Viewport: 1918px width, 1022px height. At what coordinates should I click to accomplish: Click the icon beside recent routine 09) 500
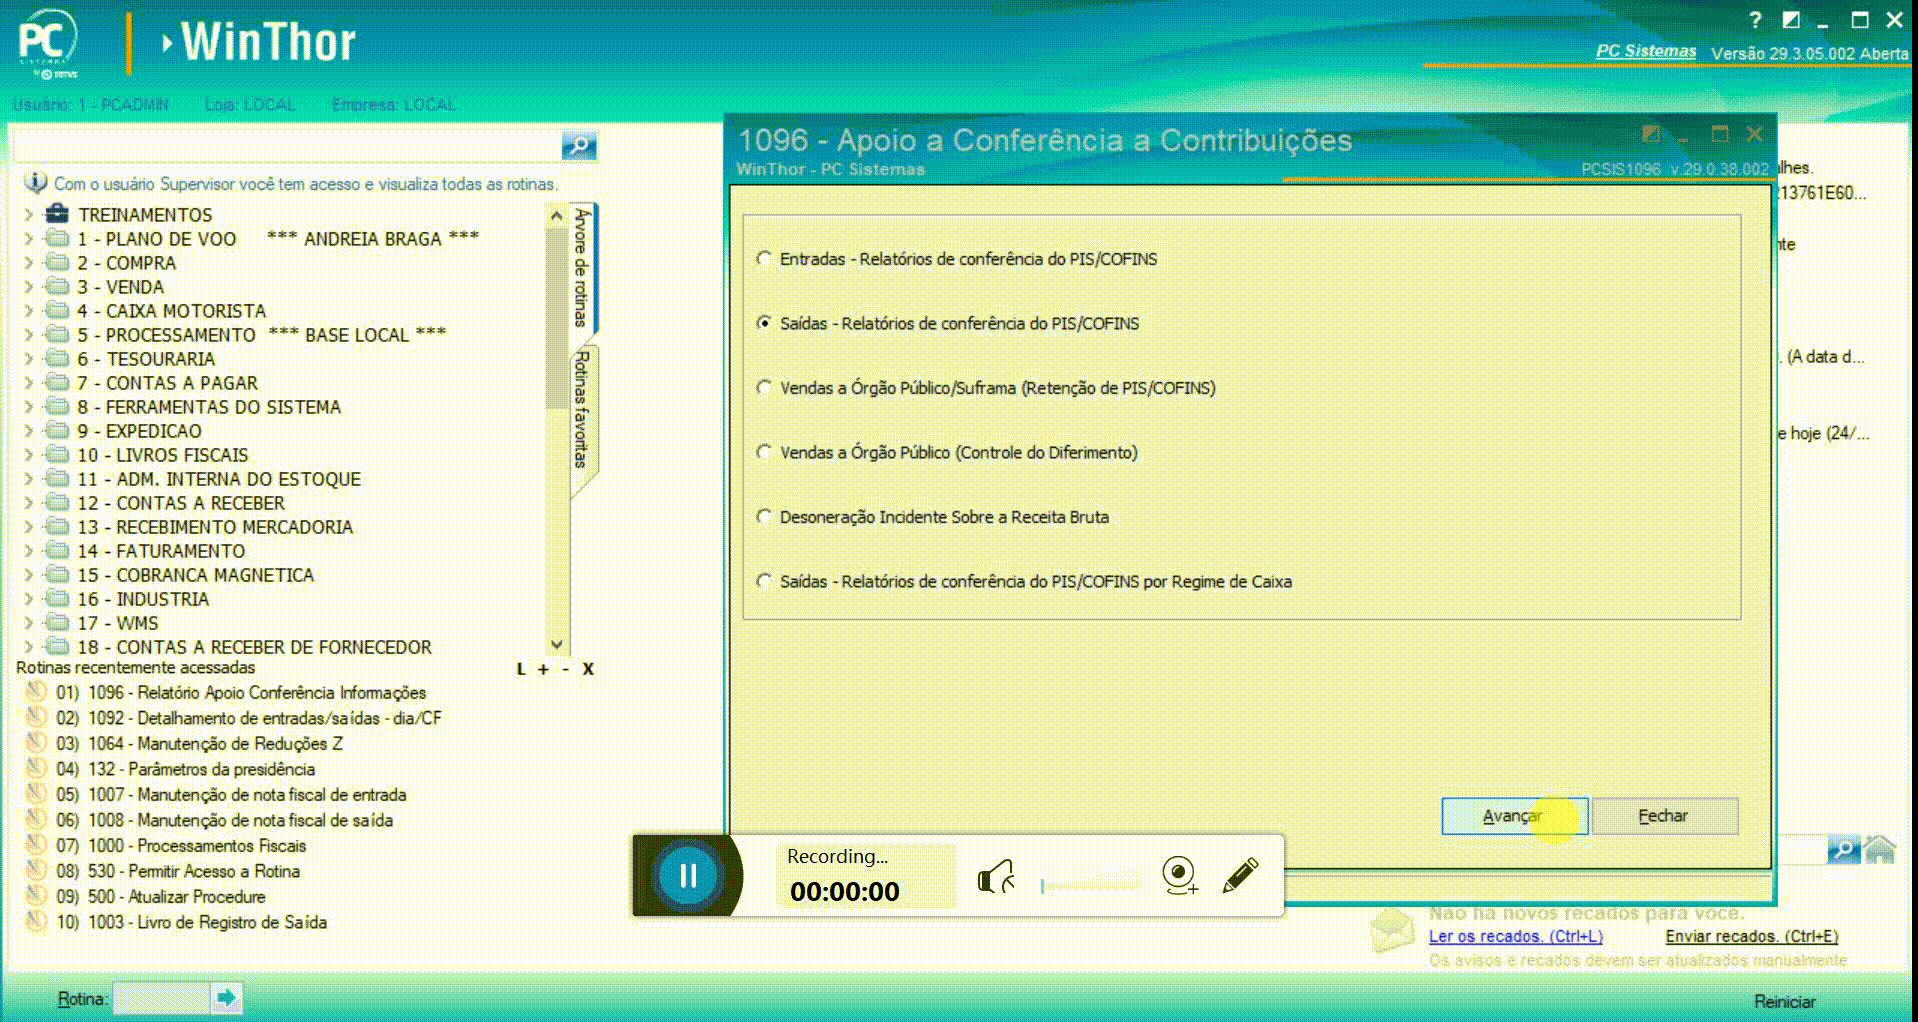point(36,896)
